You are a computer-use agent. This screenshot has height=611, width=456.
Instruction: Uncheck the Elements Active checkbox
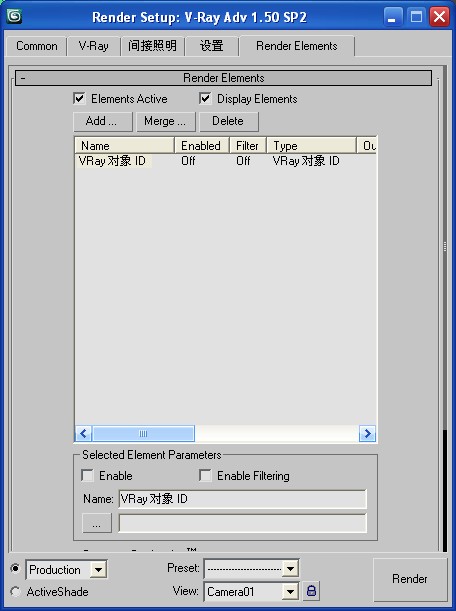click(79, 98)
